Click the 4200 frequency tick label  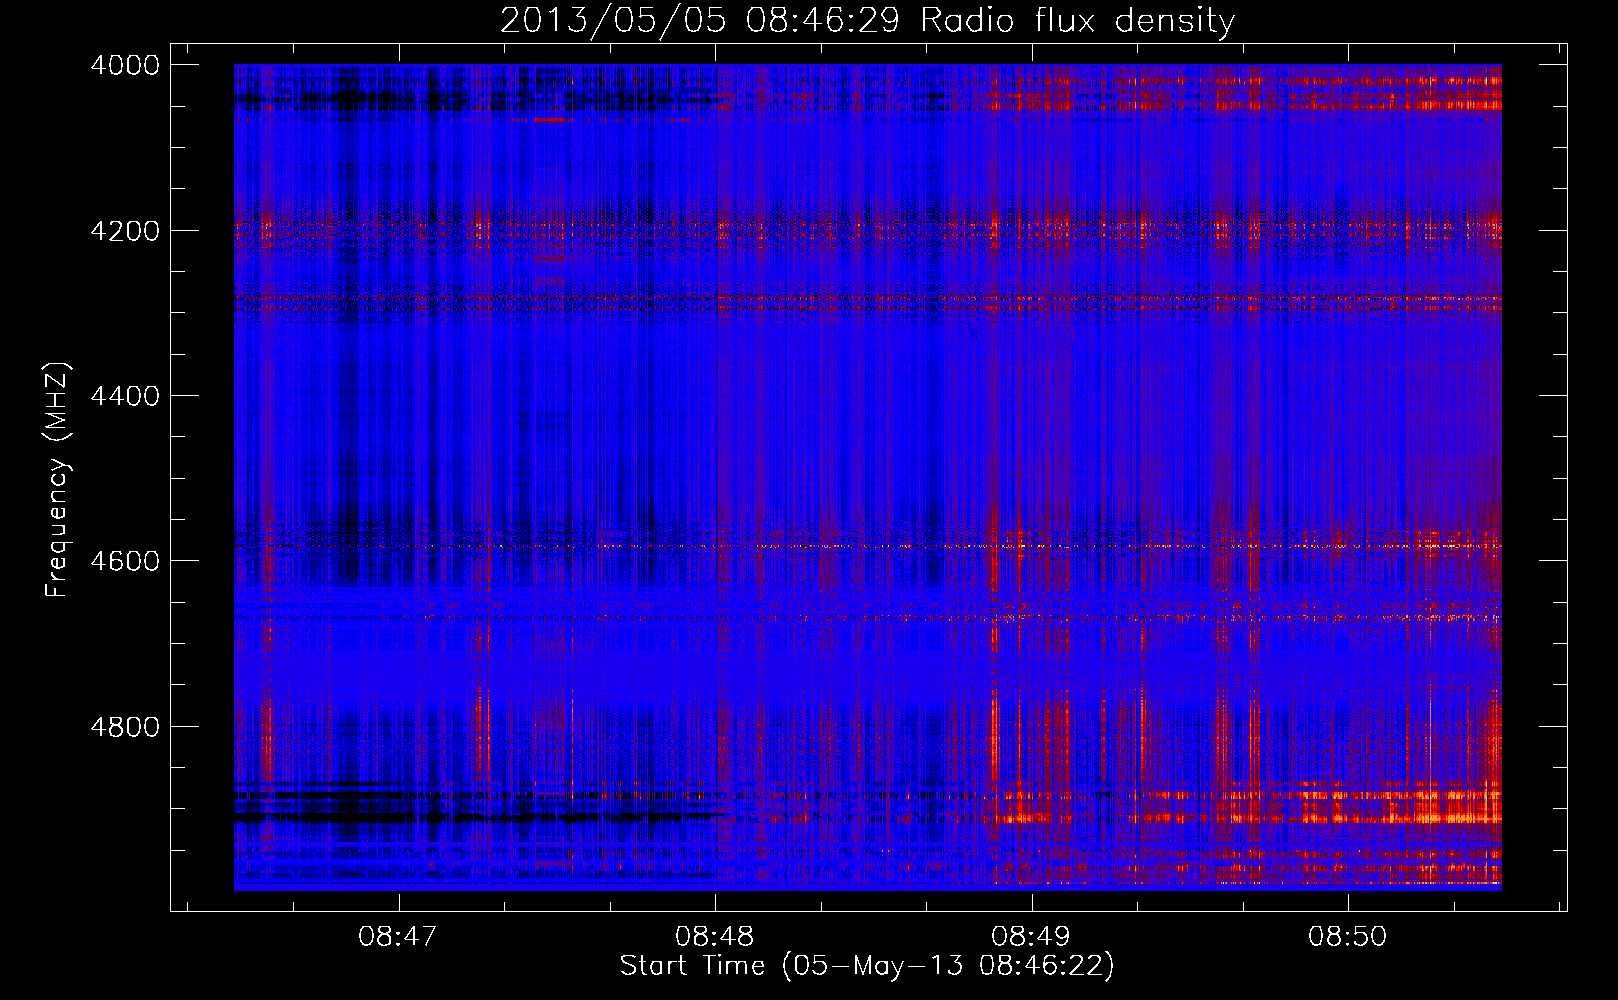[125, 231]
